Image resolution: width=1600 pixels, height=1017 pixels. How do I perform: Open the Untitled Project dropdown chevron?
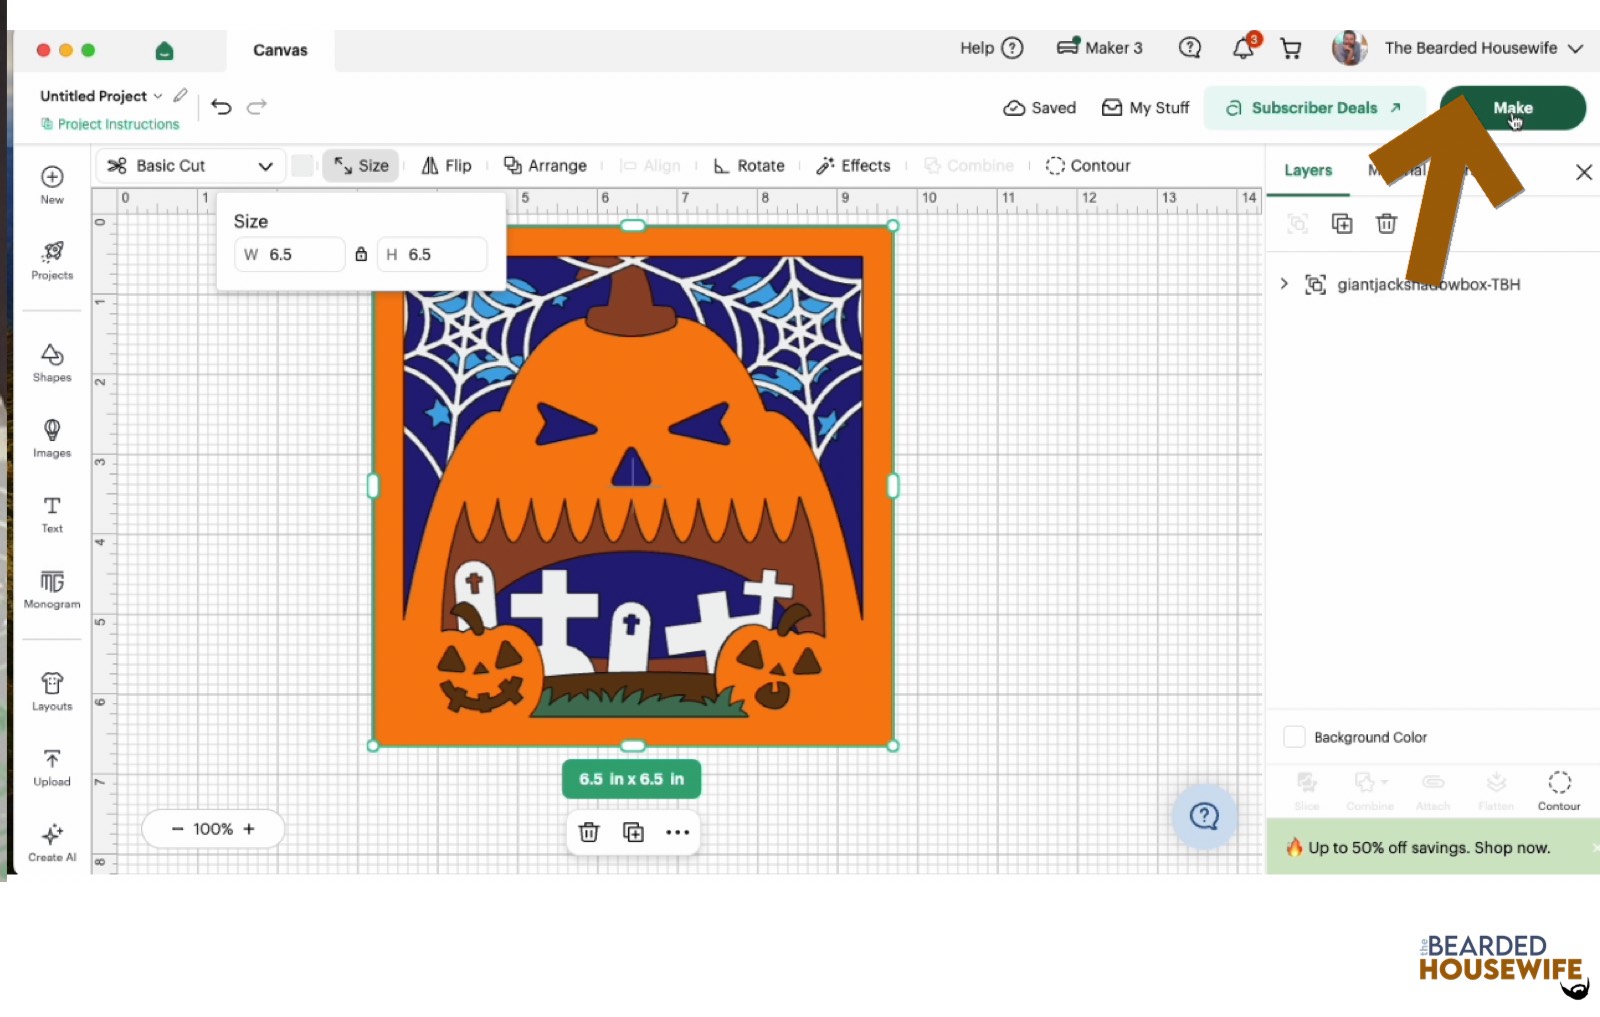(x=158, y=96)
